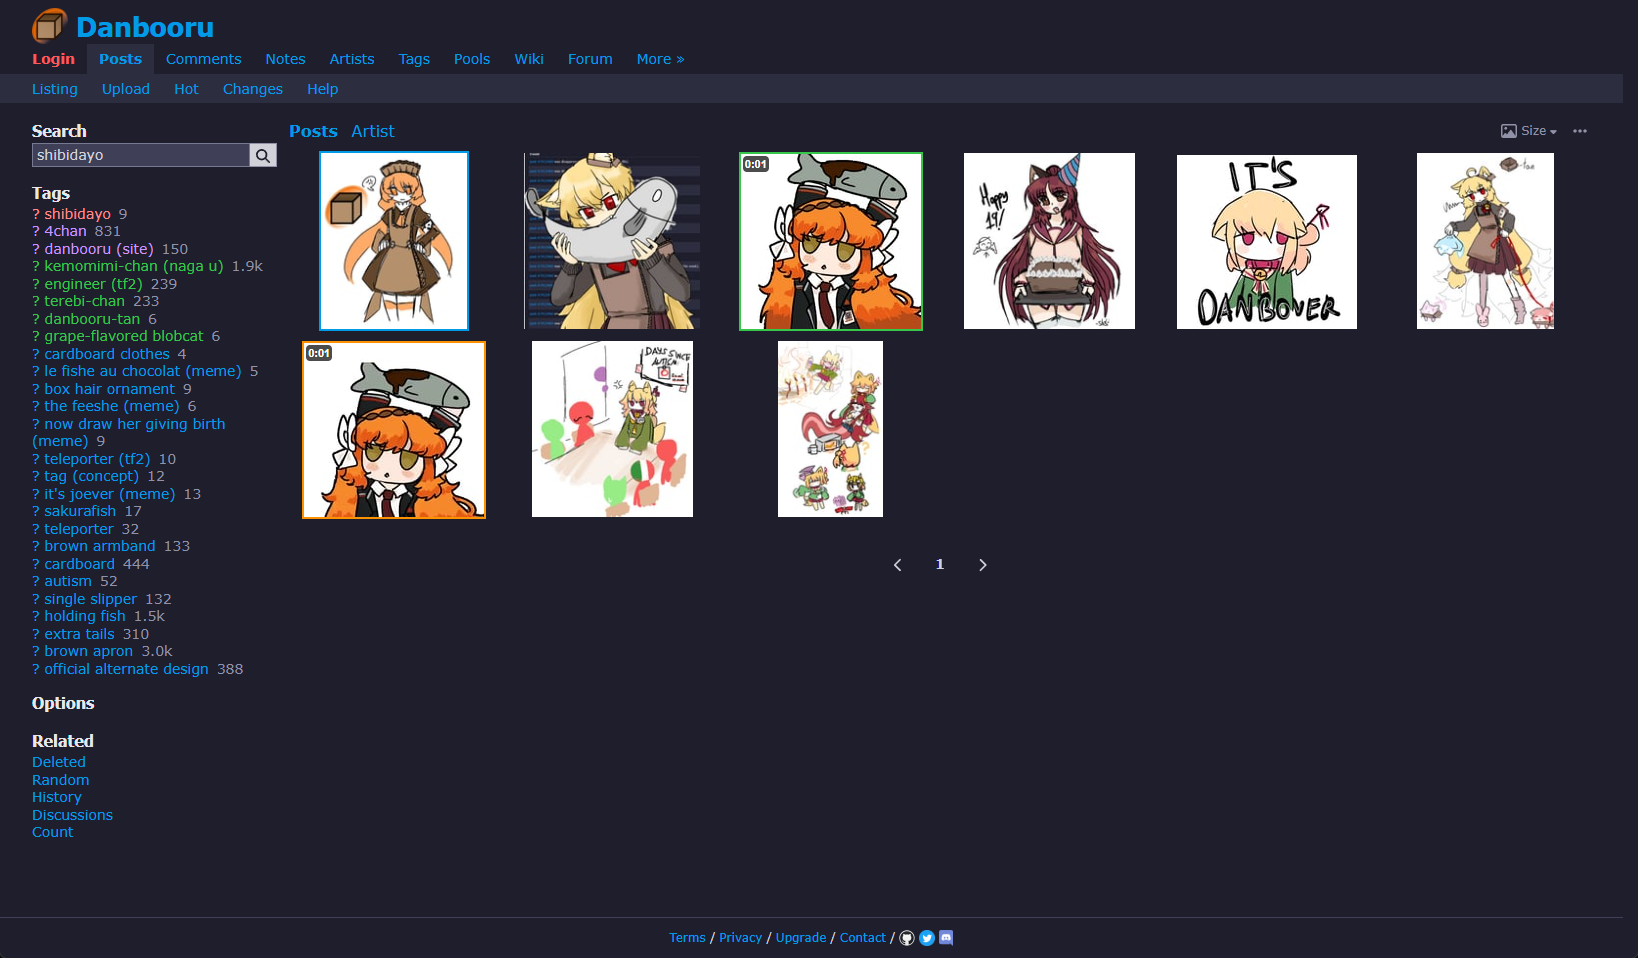
Task: Click the Login link
Action: pyautogui.click(x=53, y=59)
